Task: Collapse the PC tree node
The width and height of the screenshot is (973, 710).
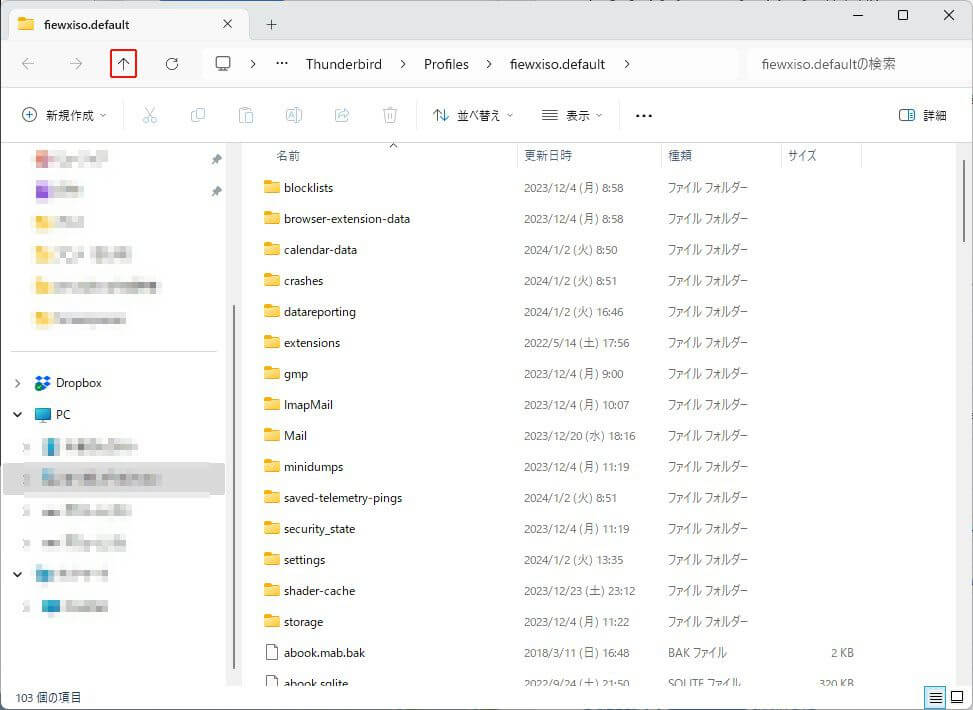Action: point(17,414)
